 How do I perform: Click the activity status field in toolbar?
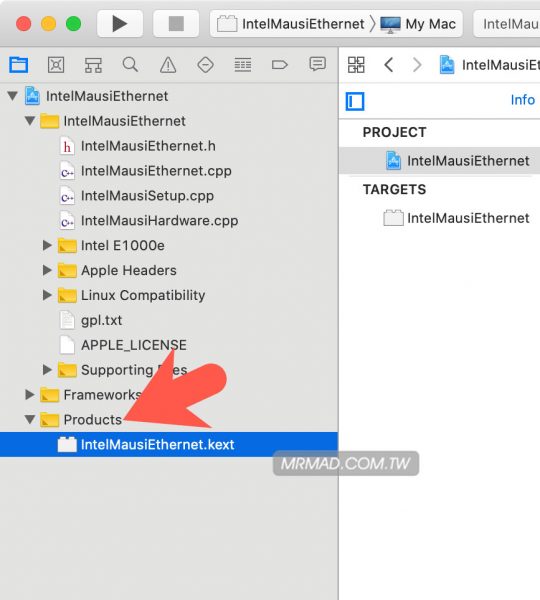(x=507, y=24)
